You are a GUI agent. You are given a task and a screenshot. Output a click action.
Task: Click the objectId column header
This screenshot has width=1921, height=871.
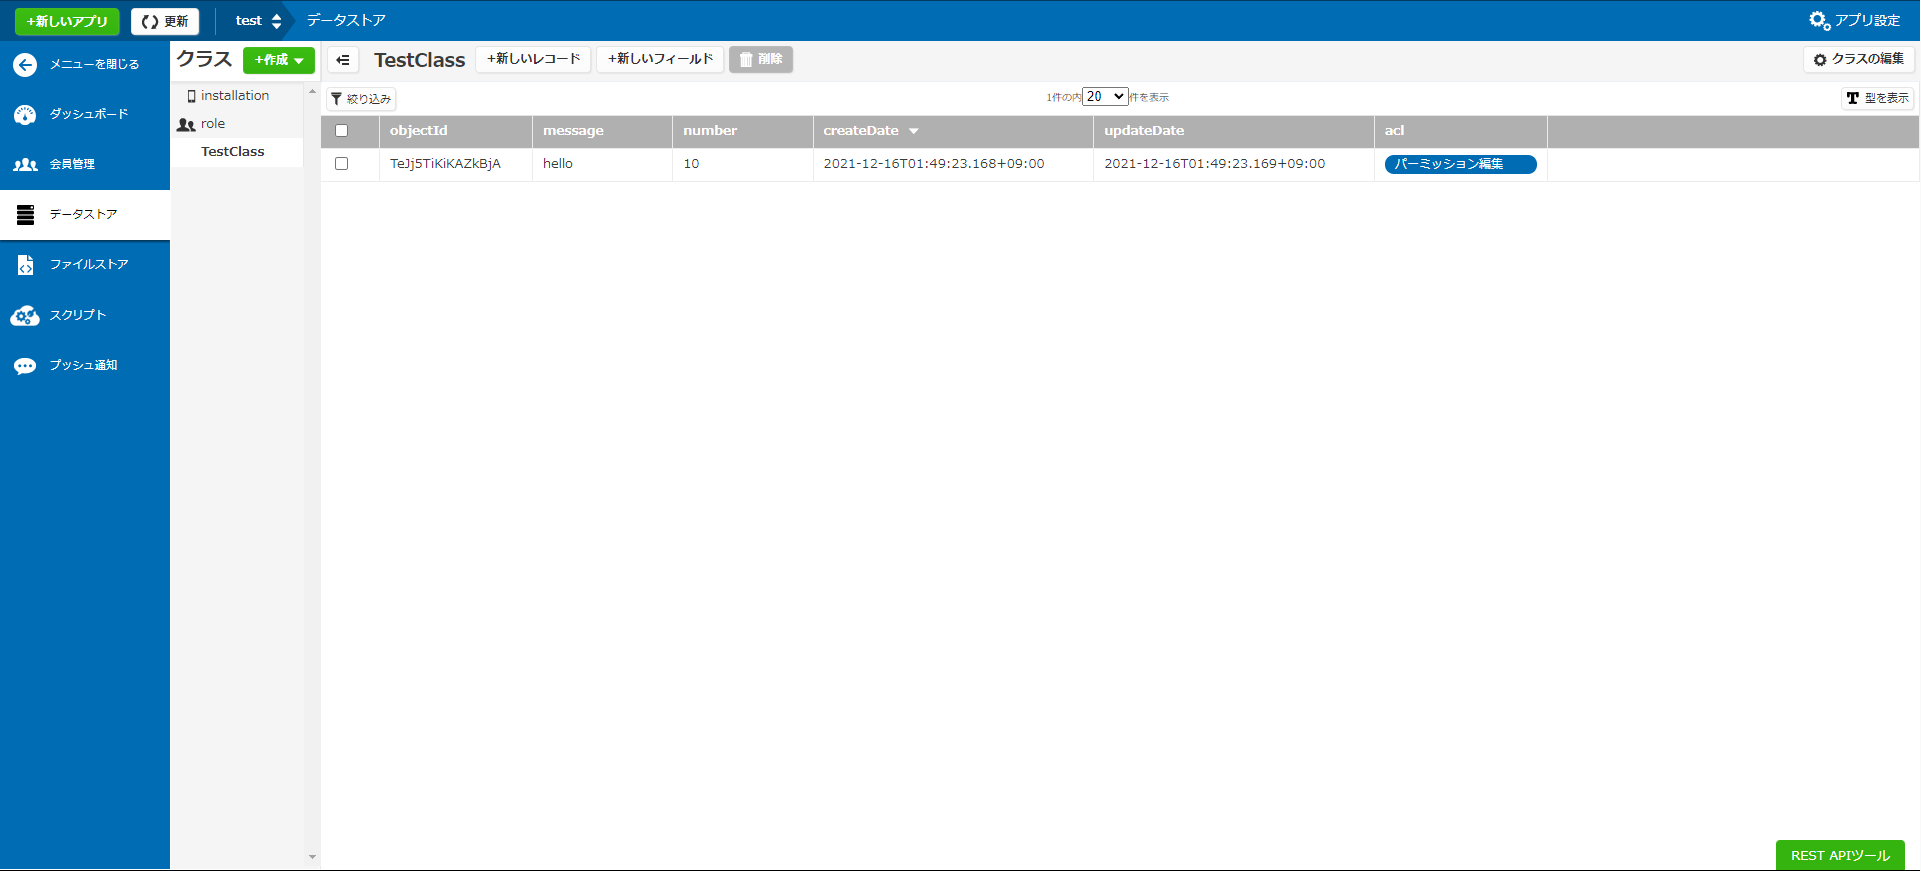coord(456,131)
